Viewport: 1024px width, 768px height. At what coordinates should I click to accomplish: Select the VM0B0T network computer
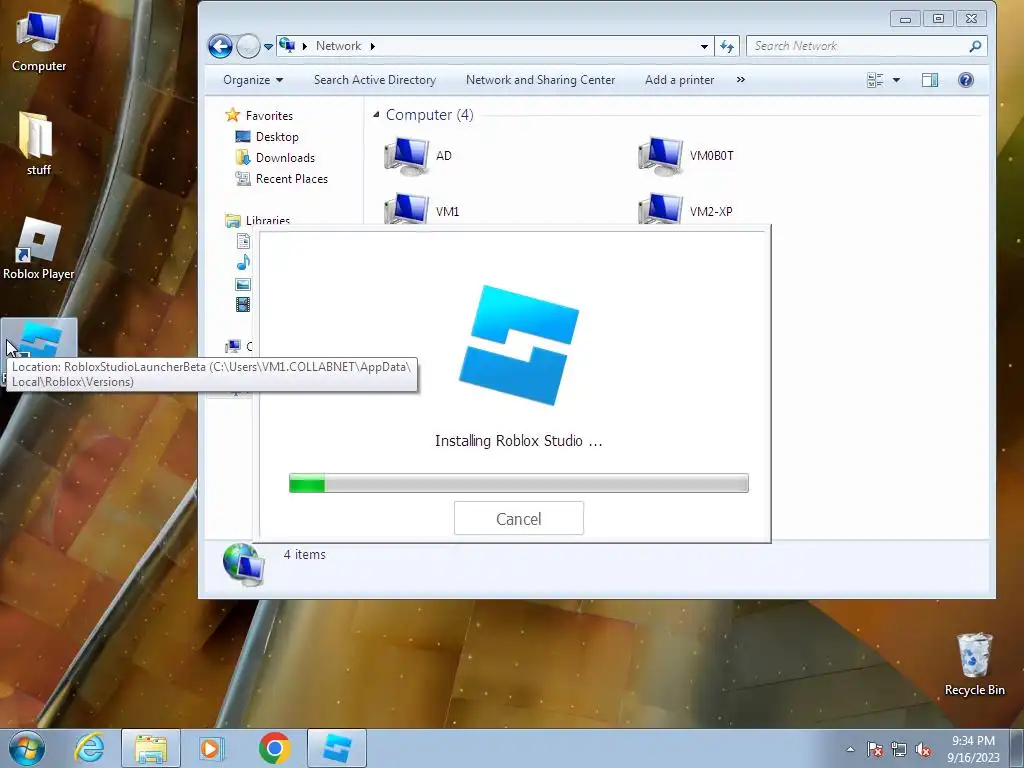coord(686,156)
